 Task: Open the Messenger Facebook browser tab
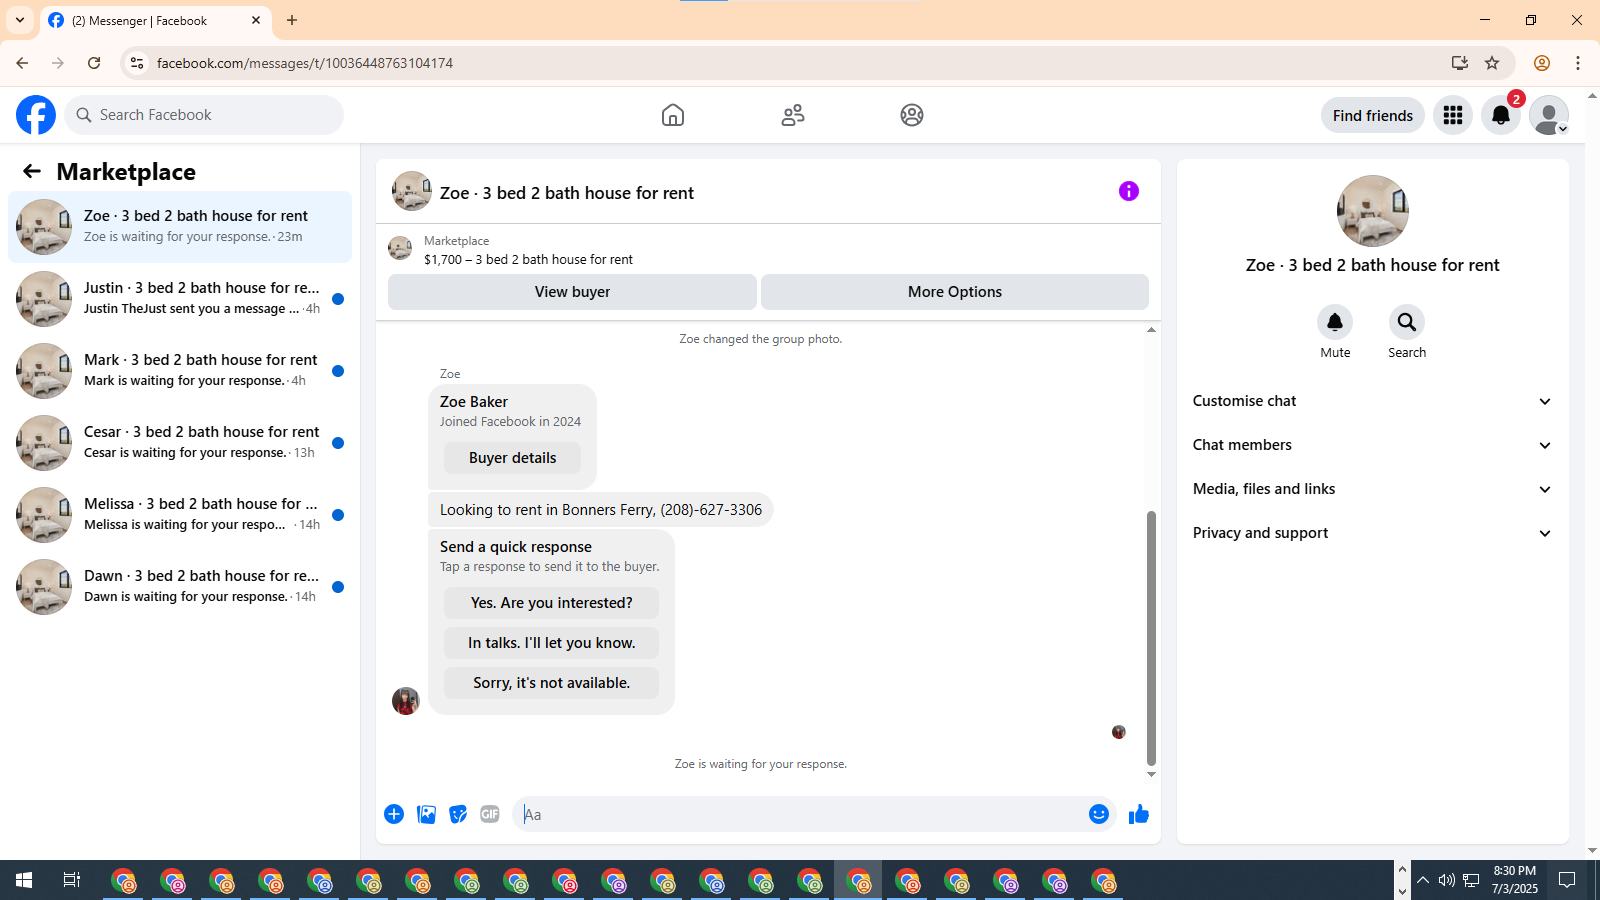pyautogui.click(x=154, y=20)
